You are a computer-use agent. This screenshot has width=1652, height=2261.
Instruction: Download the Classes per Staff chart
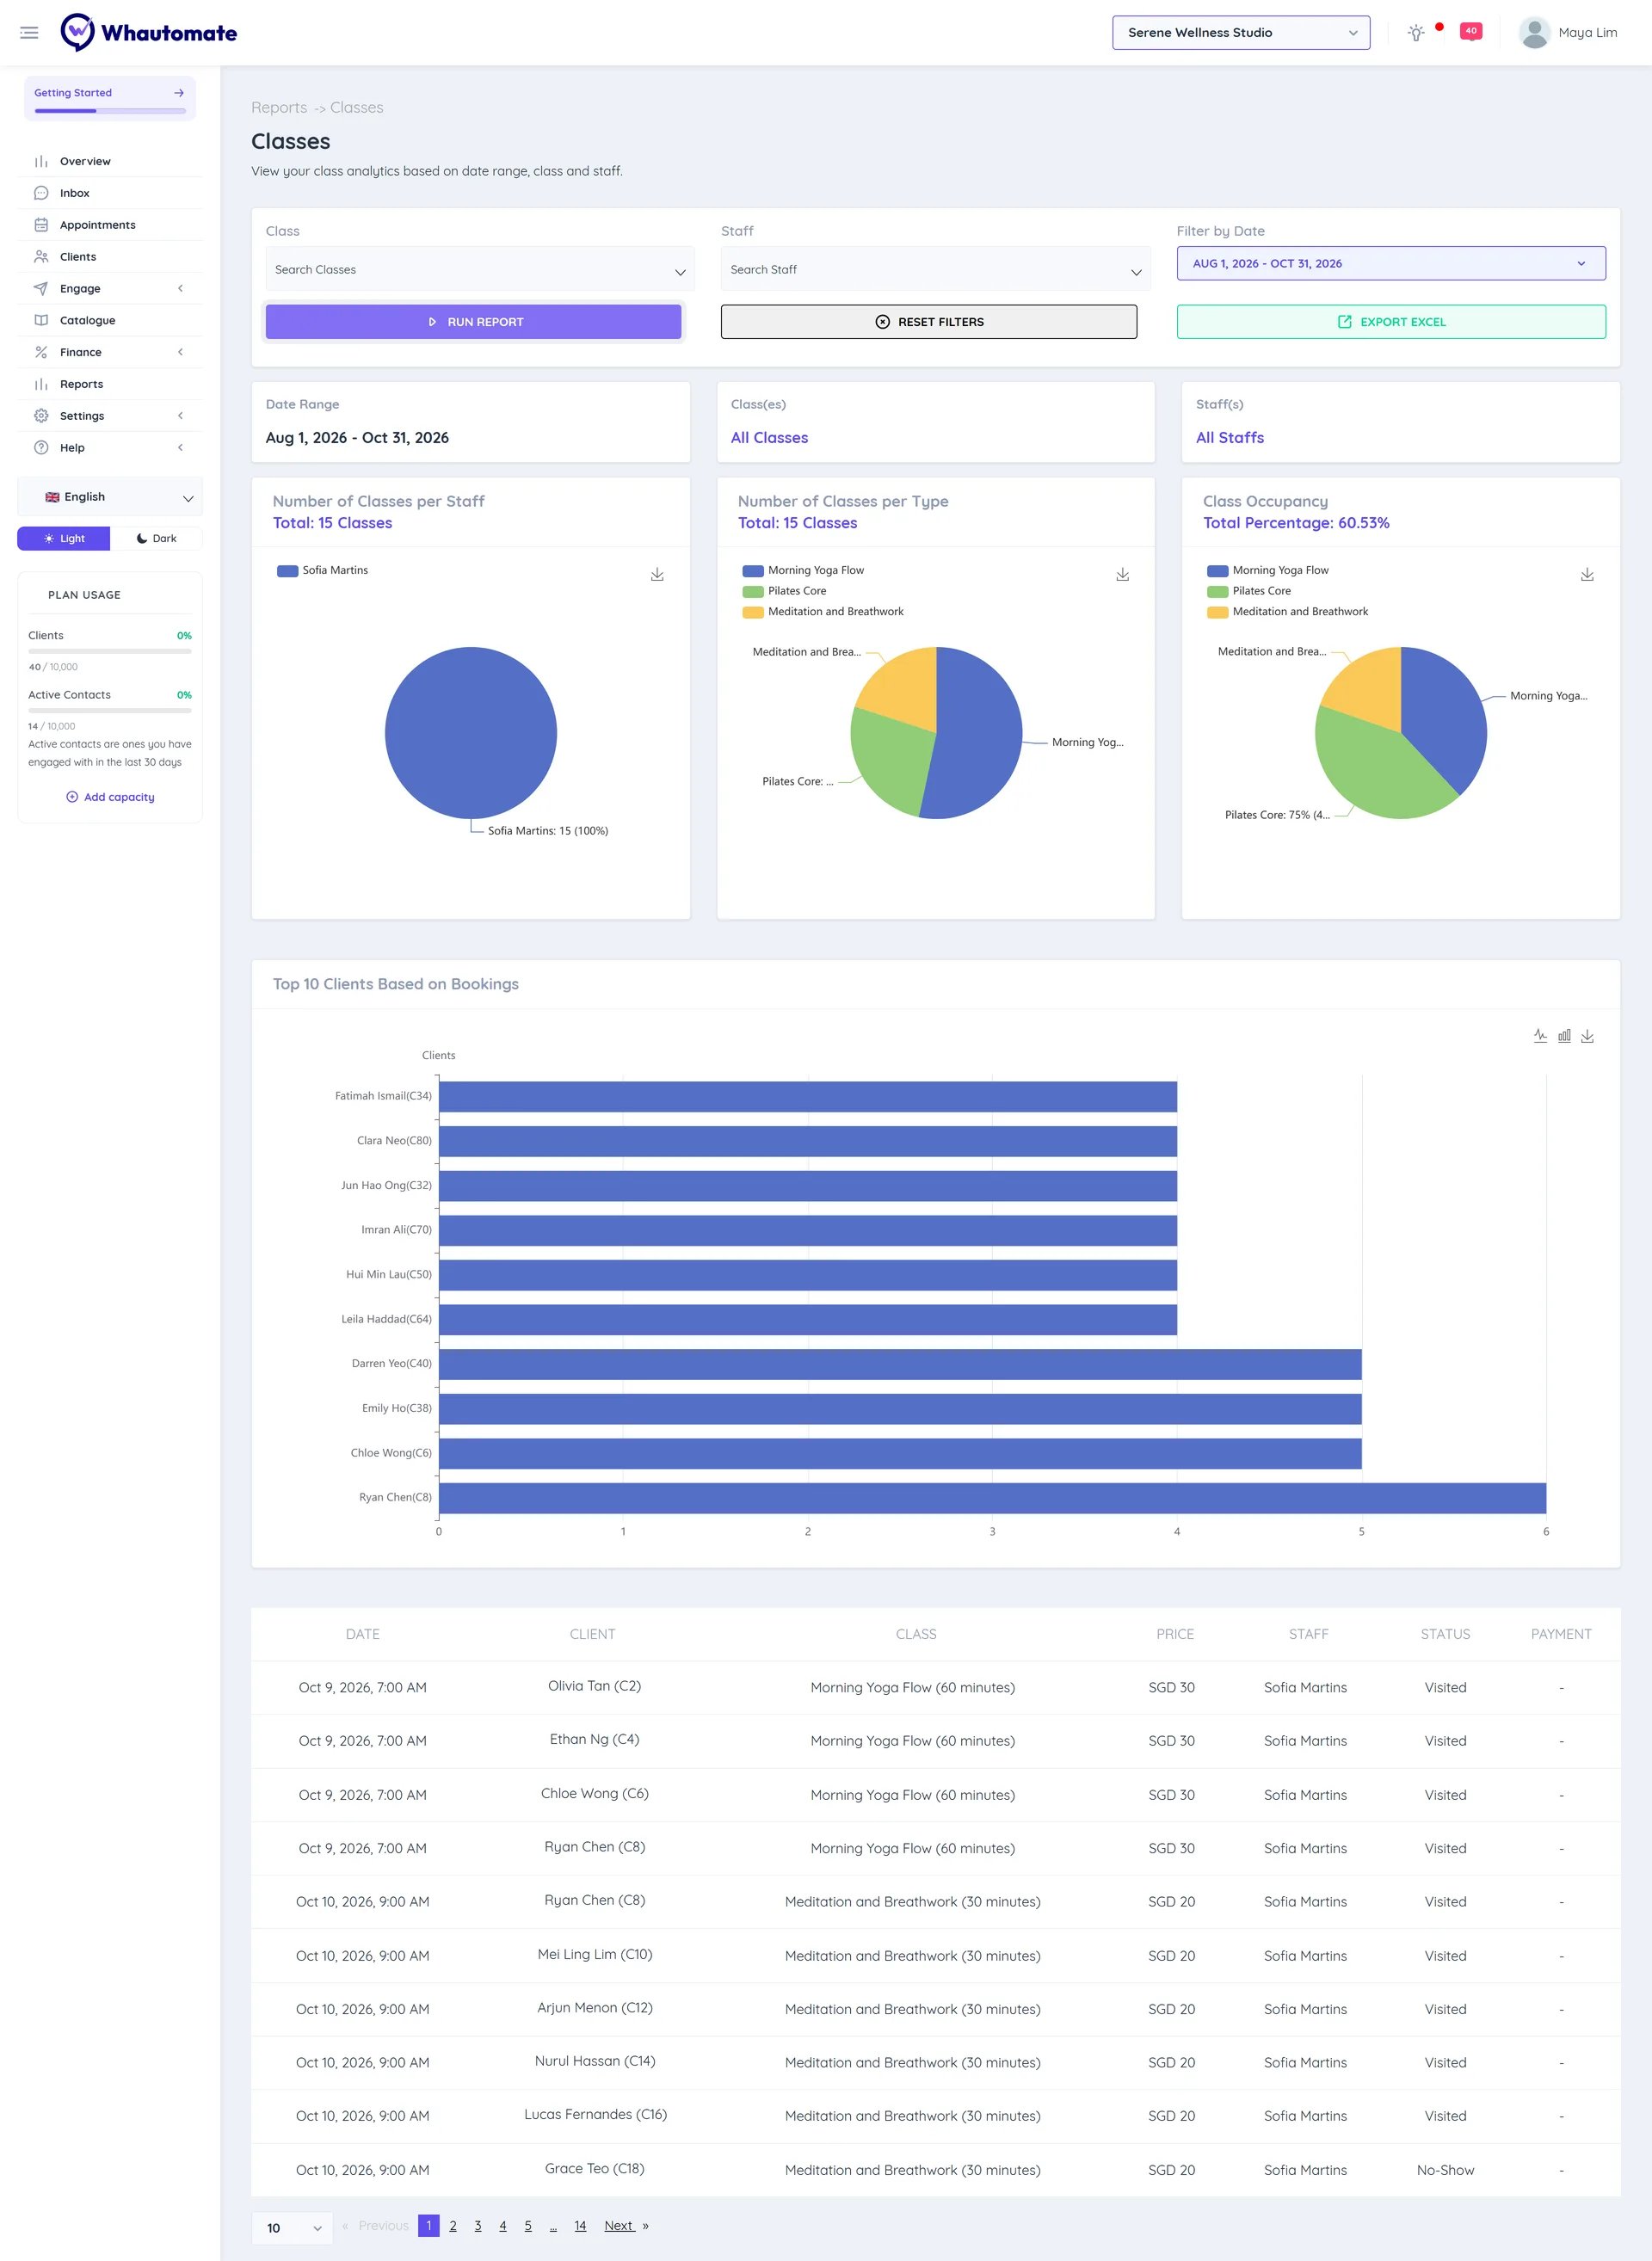(x=657, y=574)
